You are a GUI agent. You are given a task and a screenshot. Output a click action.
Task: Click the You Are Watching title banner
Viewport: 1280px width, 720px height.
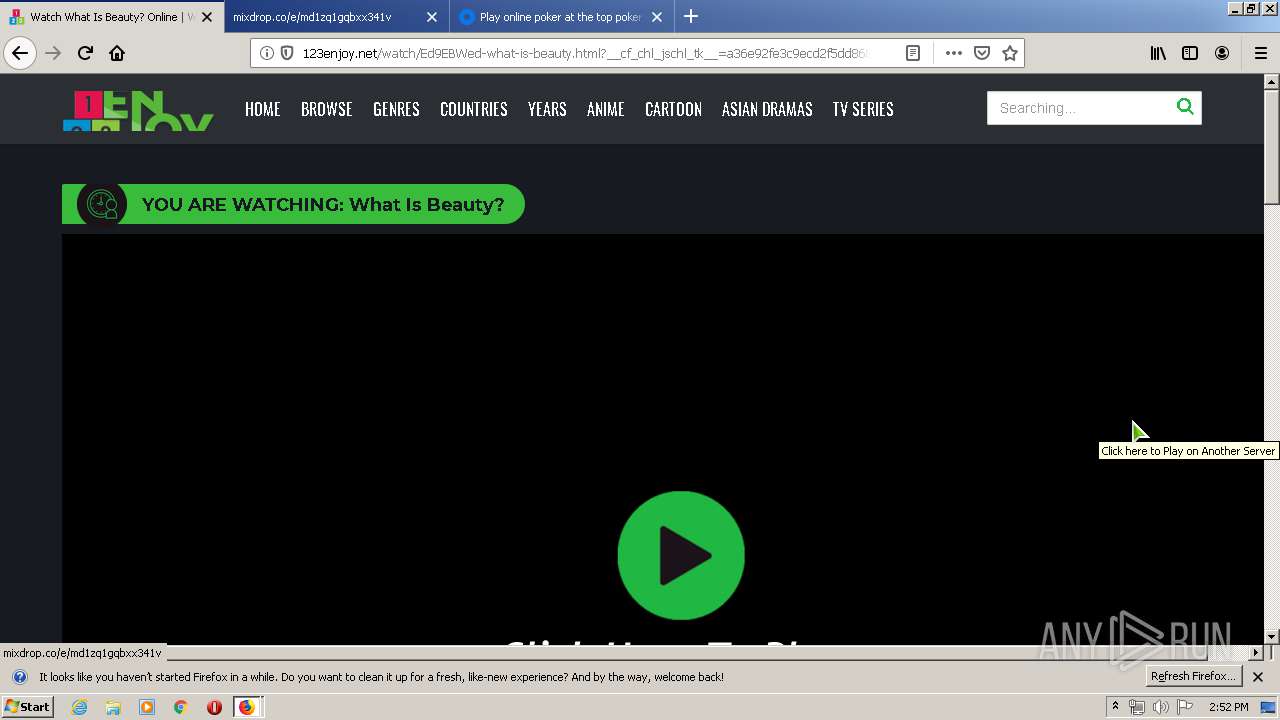pyautogui.click(x=293, y=204)
